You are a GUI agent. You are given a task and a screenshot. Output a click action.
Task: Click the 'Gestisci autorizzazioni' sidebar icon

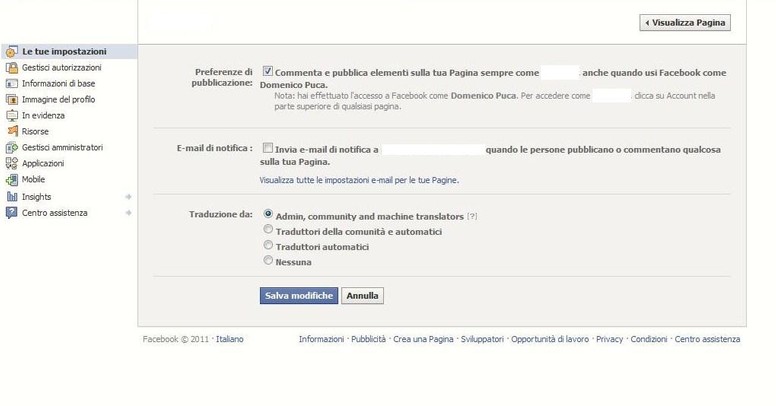coord(11,67)
